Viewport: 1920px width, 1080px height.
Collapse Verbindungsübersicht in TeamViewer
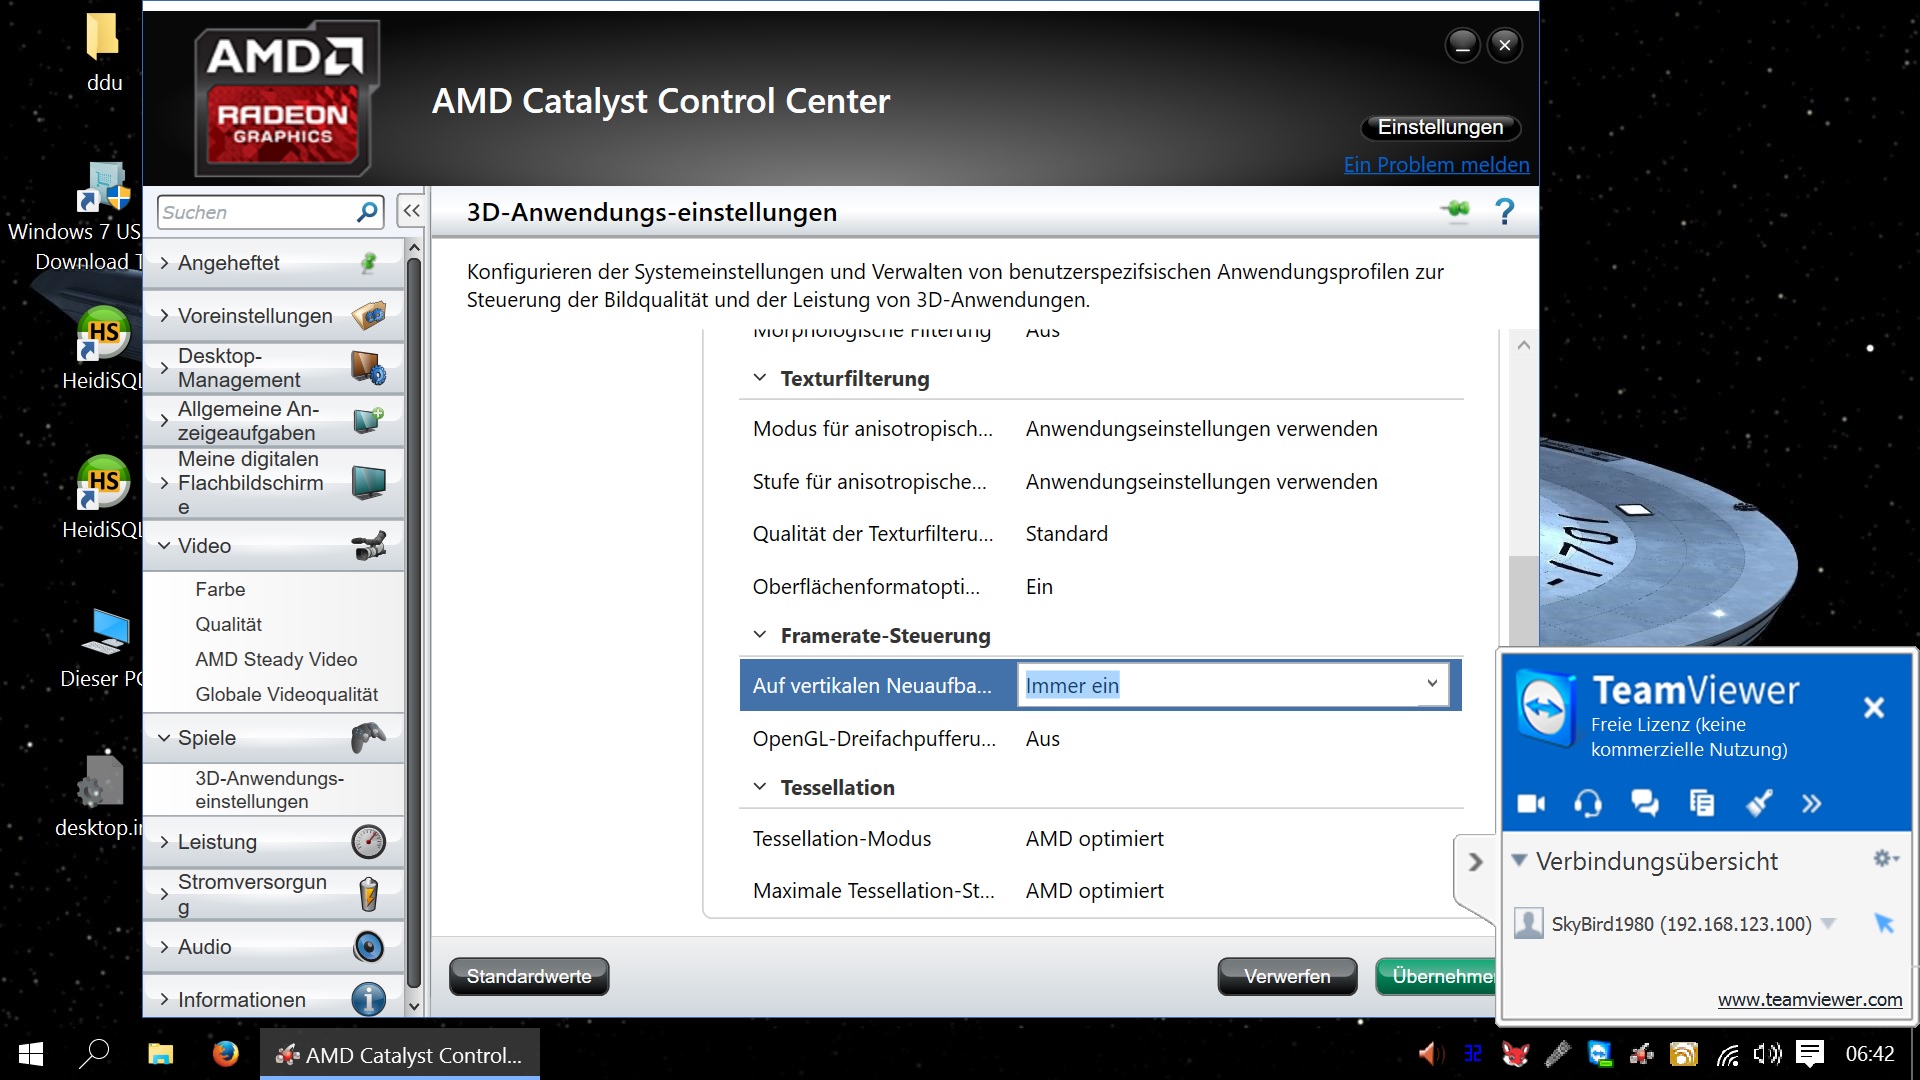coord(1519,860)
